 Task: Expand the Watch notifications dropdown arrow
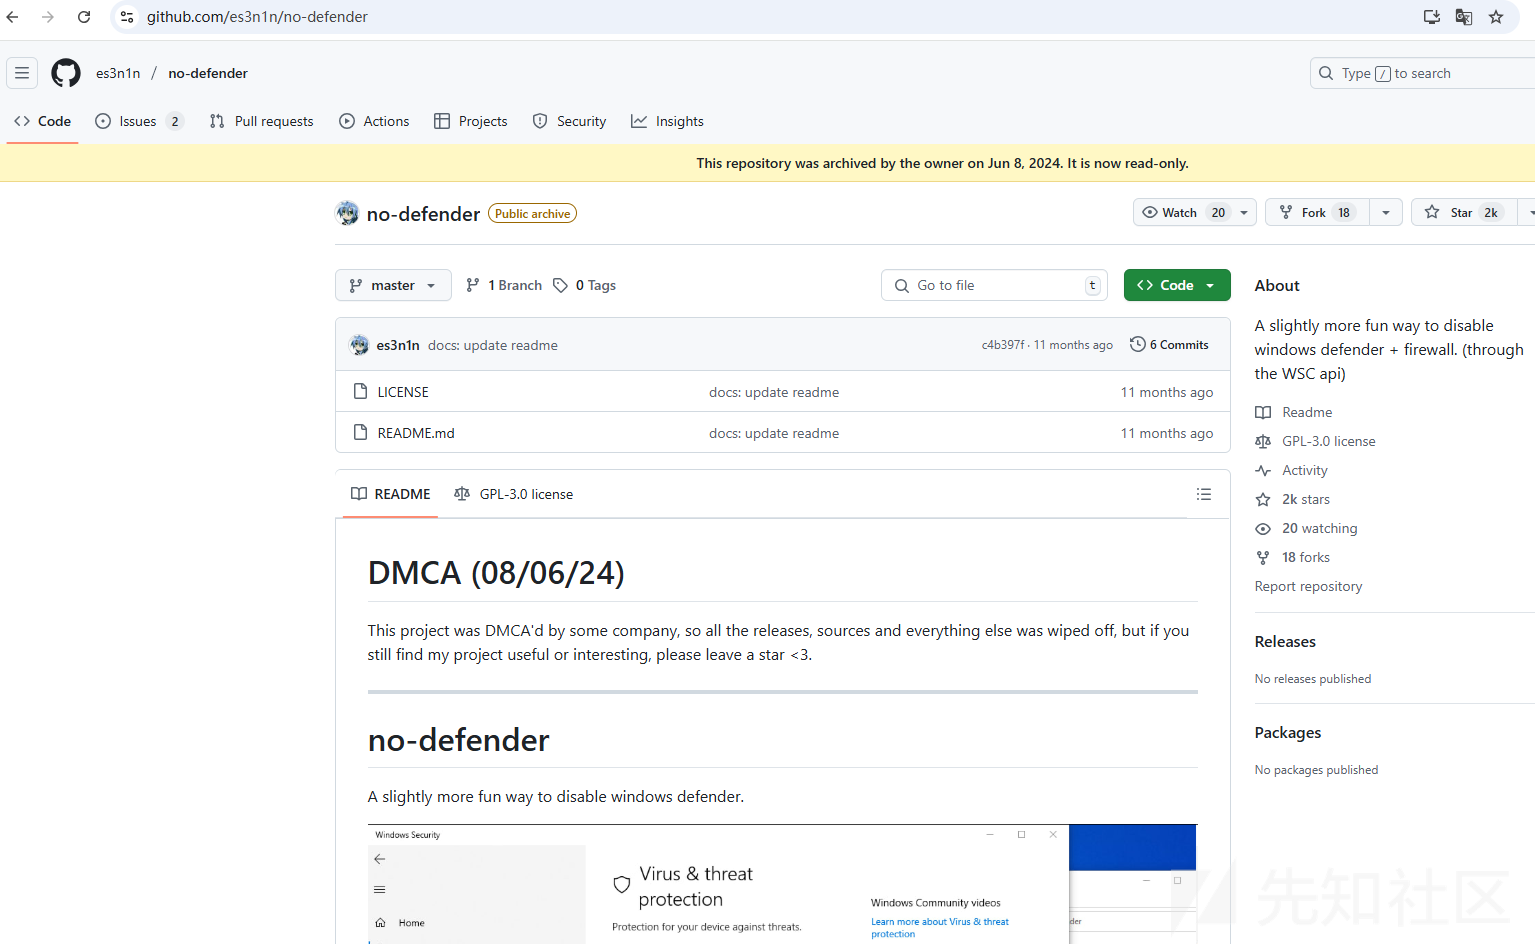[1244, 212]
